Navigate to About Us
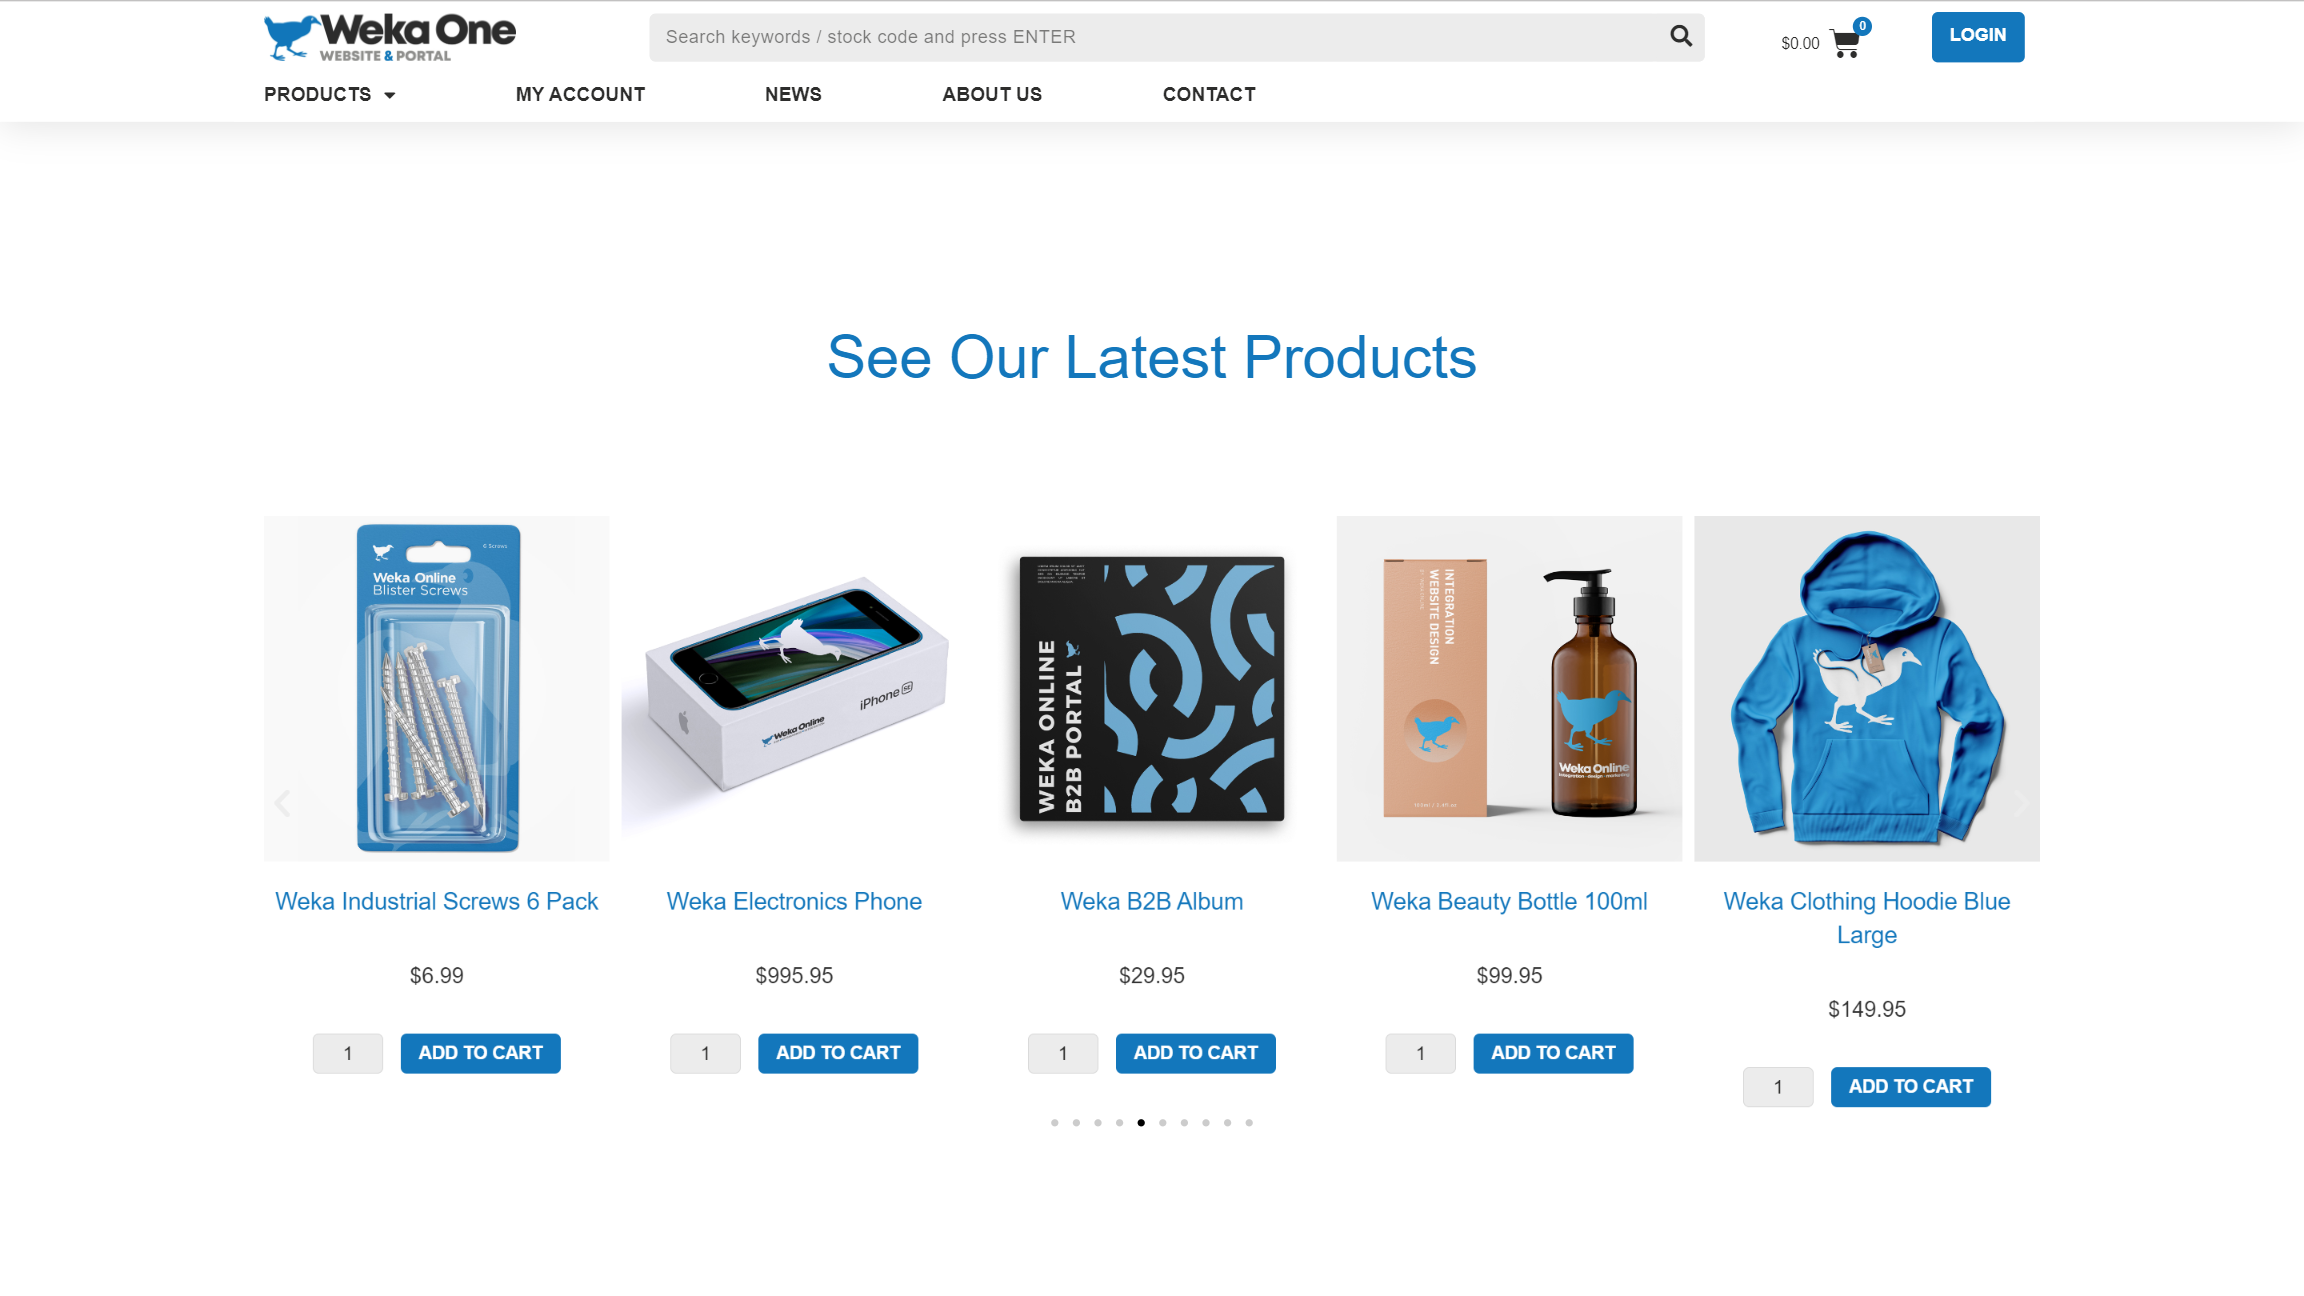This screenshot has width=2304, height=1296. tap(992, 94)
